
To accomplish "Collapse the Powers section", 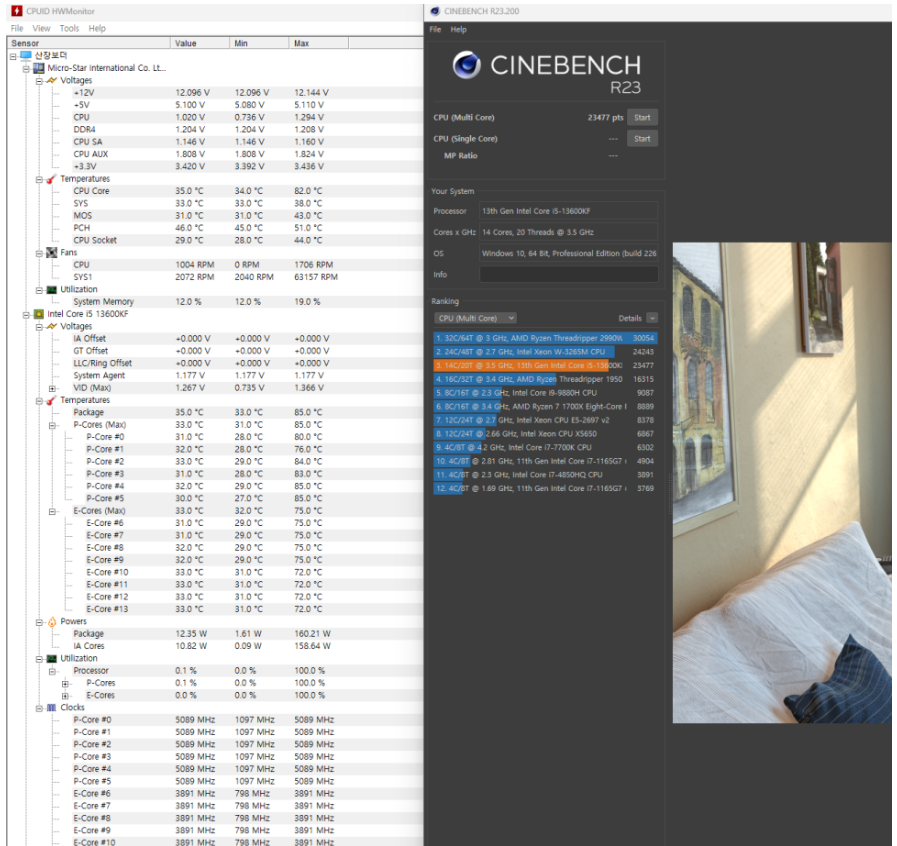I will click(x=39, y=622).
